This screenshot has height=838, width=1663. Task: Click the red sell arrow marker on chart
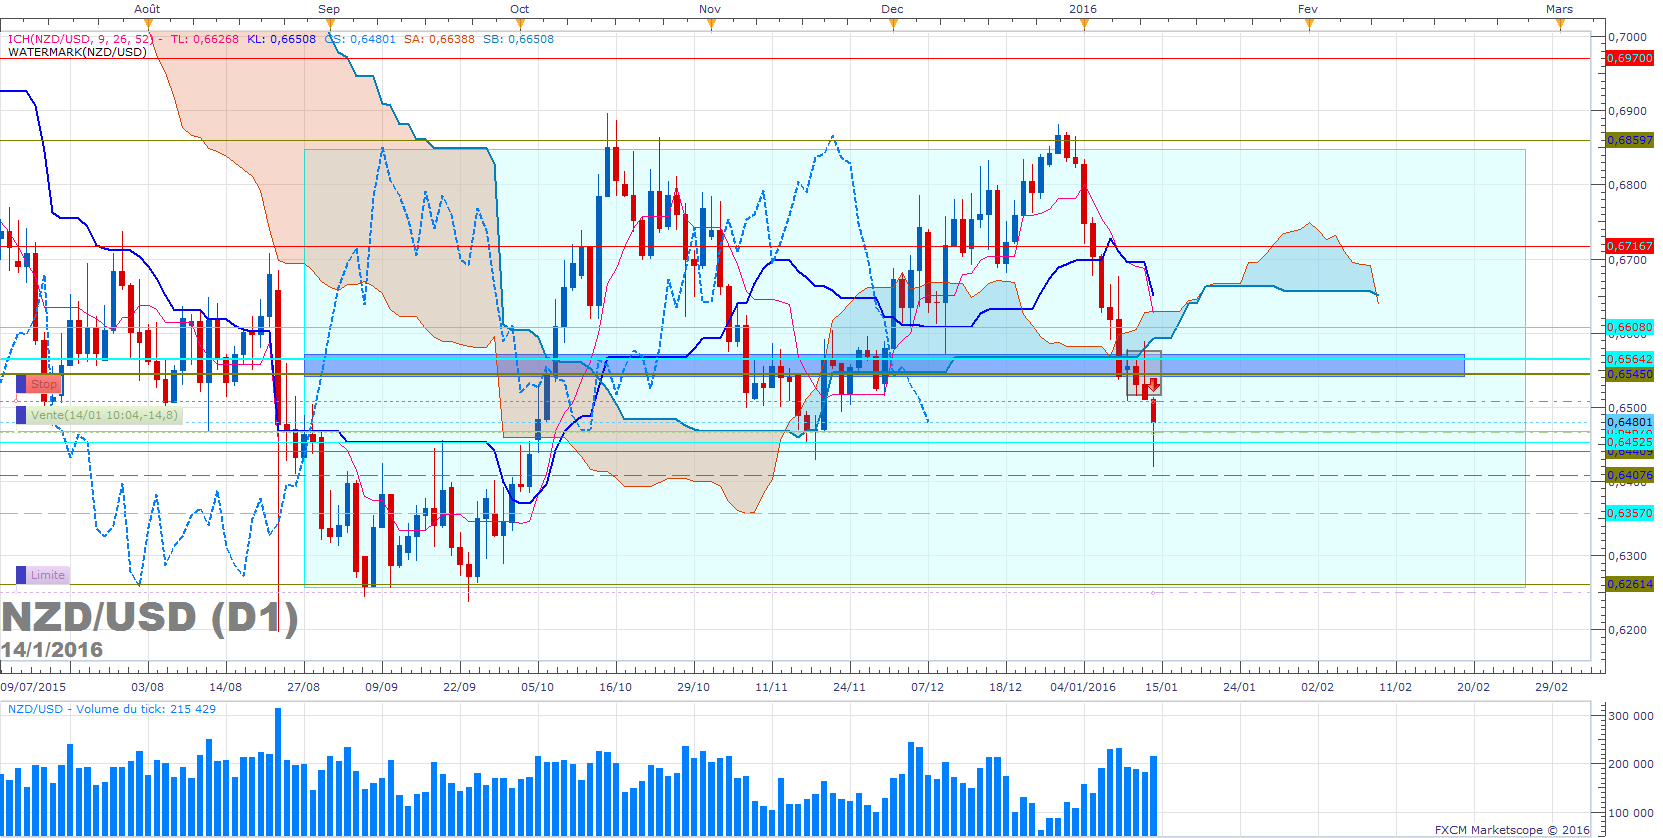1154,386
